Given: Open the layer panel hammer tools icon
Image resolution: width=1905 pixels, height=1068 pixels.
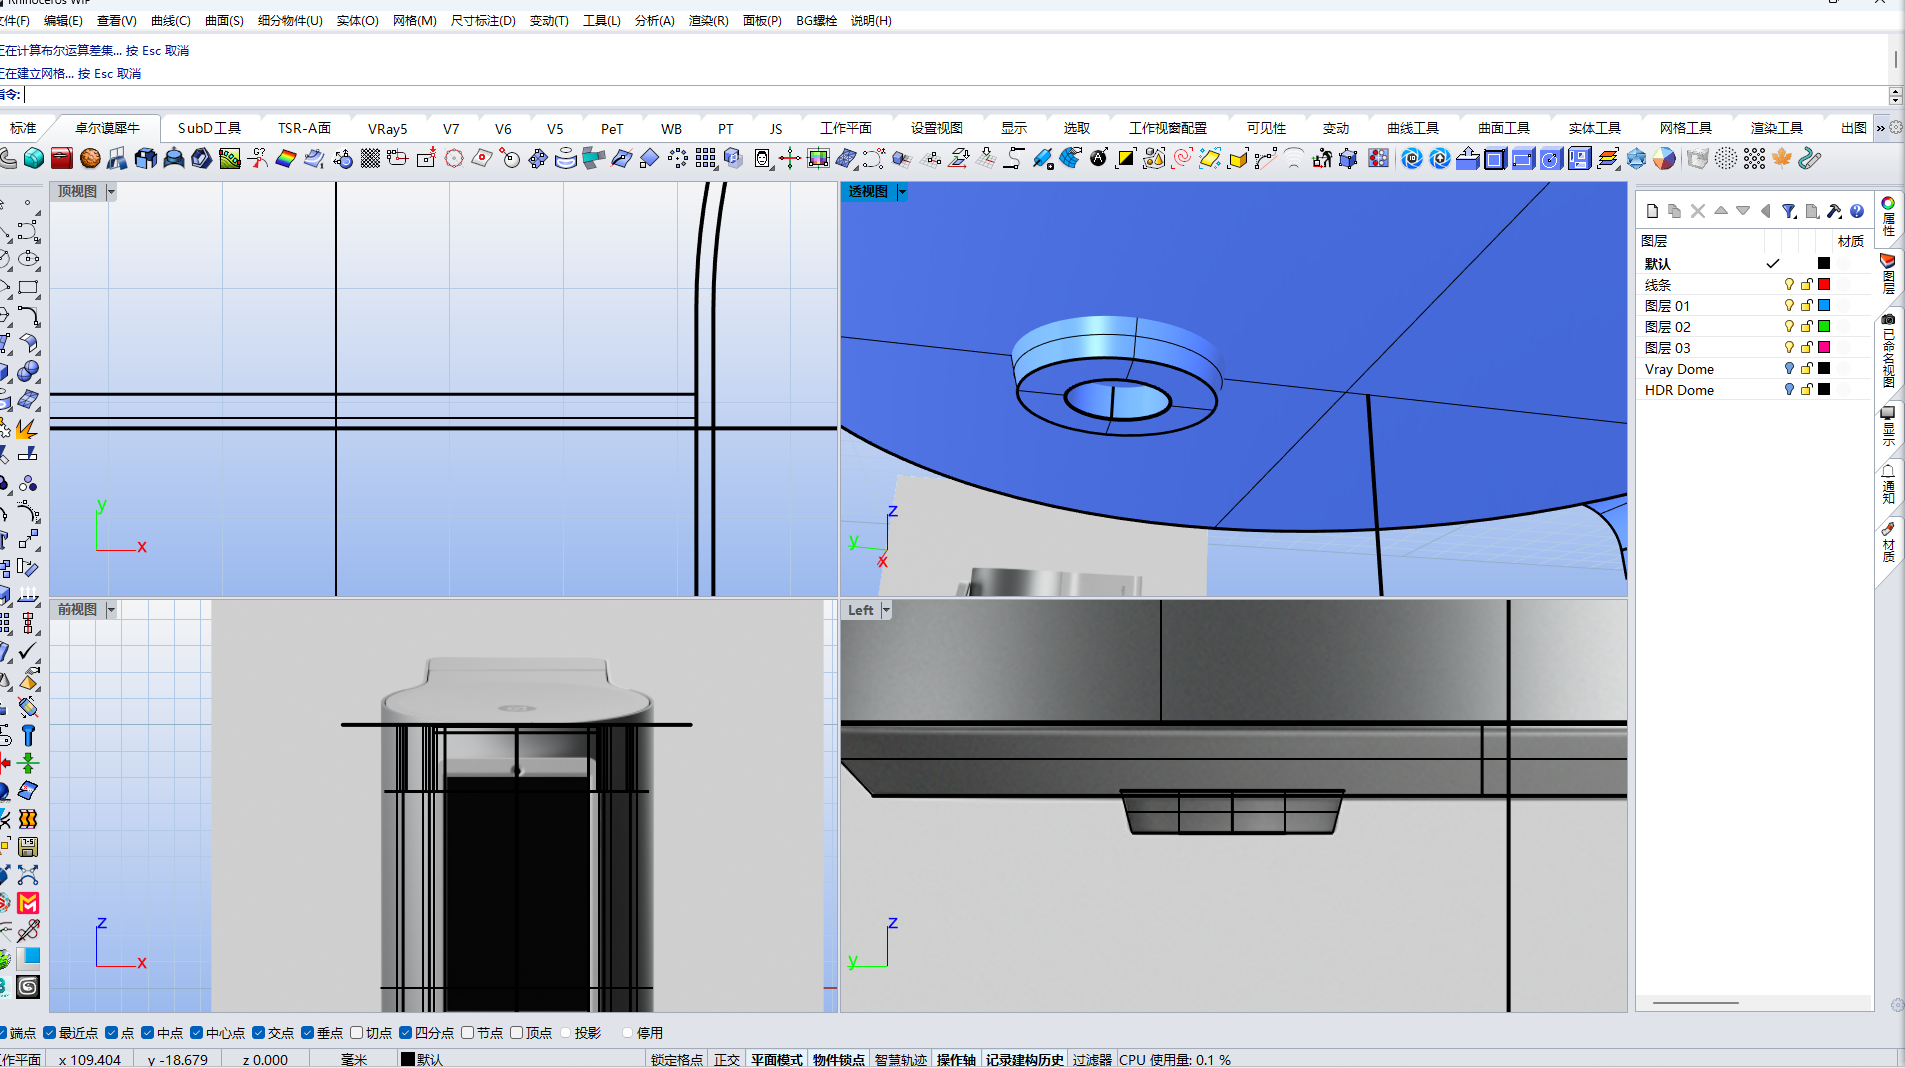Looking at the screenshot, I should point(1834,211).
